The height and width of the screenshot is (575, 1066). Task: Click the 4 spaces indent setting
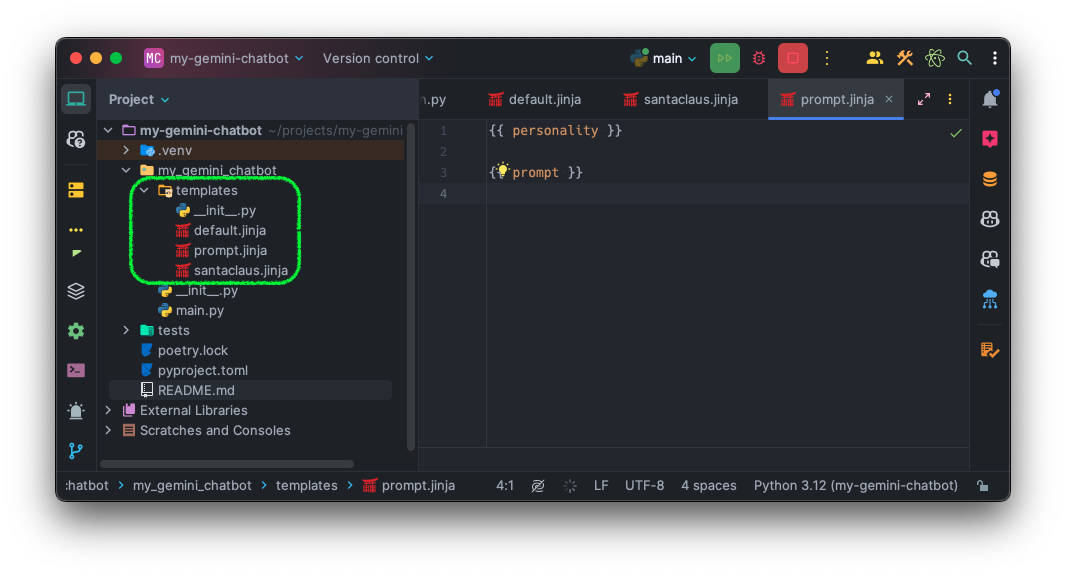(x=708, y=485)
